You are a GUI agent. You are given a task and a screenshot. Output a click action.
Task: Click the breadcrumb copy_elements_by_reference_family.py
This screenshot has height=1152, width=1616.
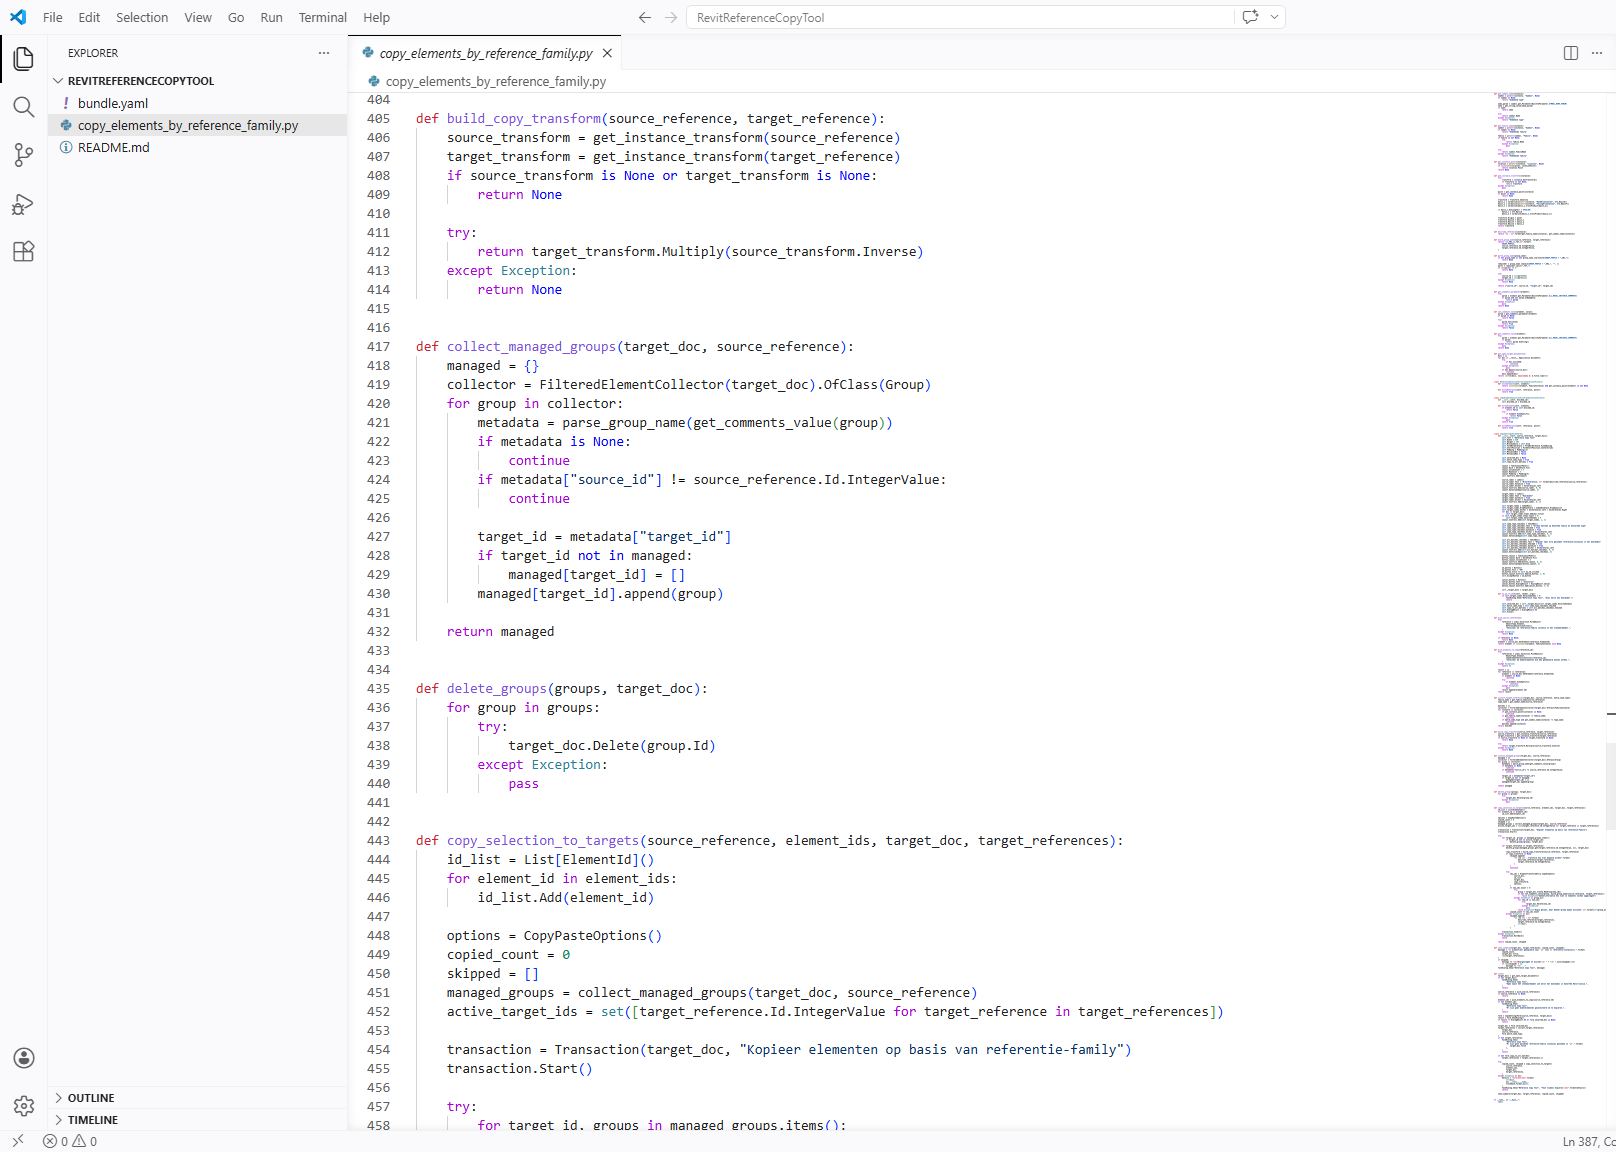click(496, 81)
